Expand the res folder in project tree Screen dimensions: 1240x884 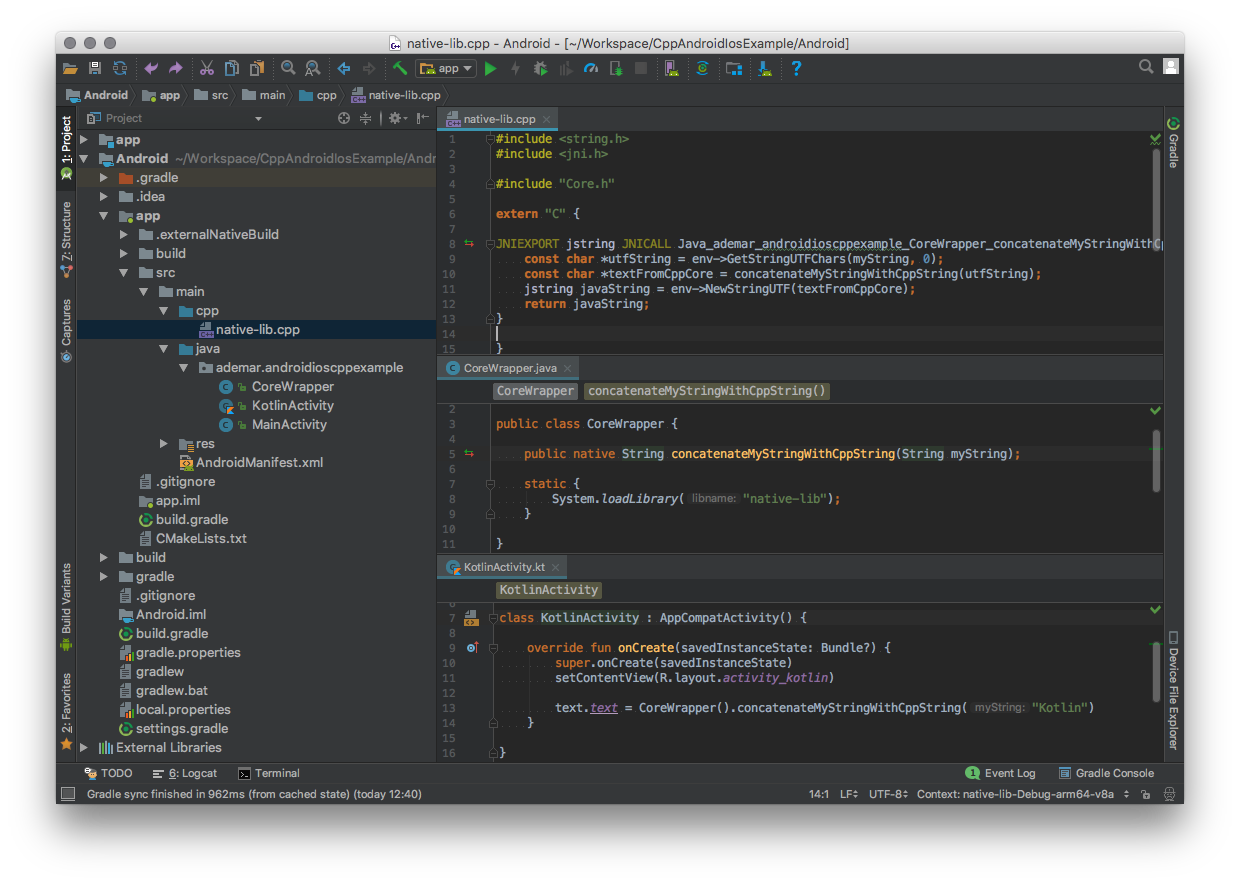click(164, 443)
